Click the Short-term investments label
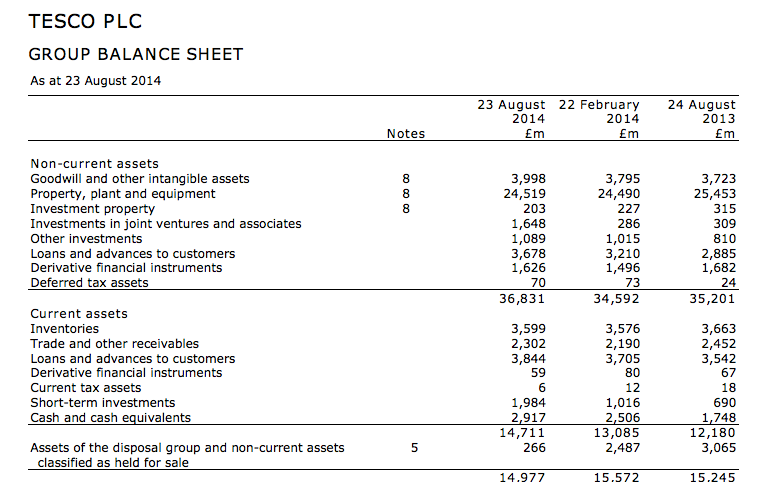769x482 pixels. (x=103, y=403)
